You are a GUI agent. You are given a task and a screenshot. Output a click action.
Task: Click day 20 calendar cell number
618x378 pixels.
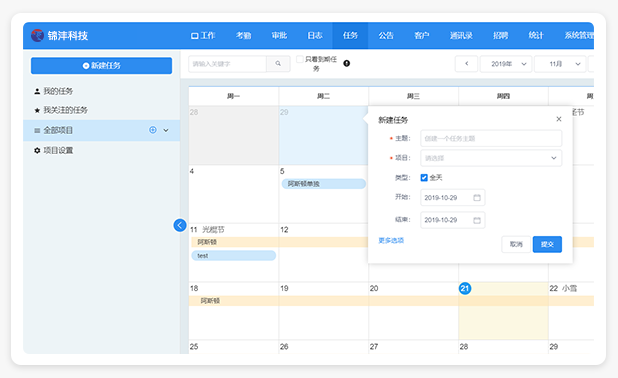pyautogui.click(x=374, y=288)
